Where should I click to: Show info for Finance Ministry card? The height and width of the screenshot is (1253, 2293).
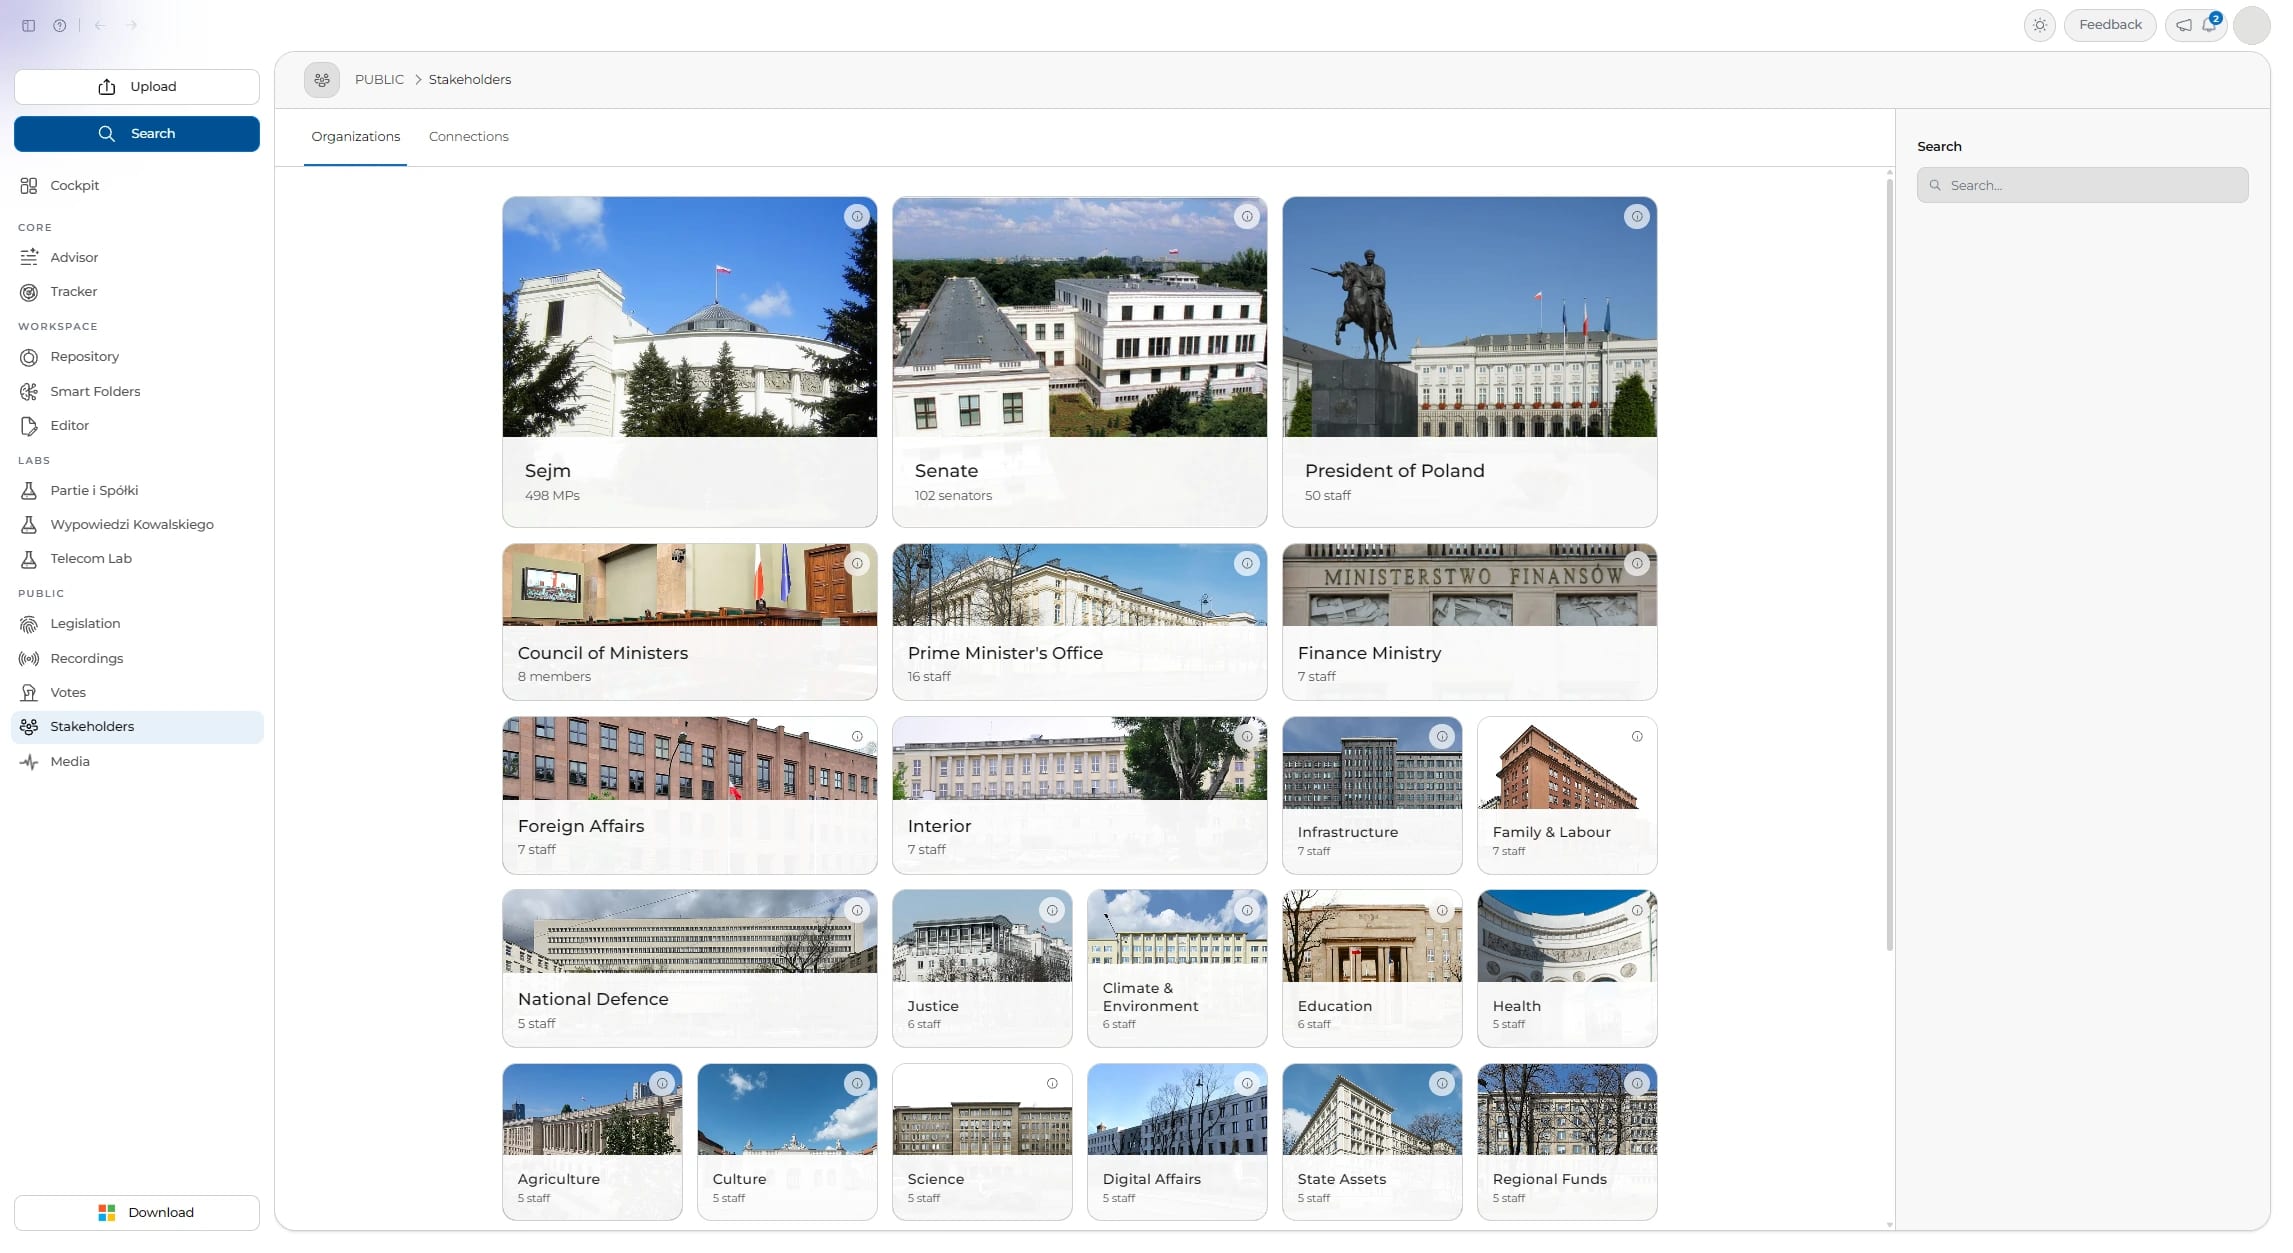click(x=1637, y=563)
